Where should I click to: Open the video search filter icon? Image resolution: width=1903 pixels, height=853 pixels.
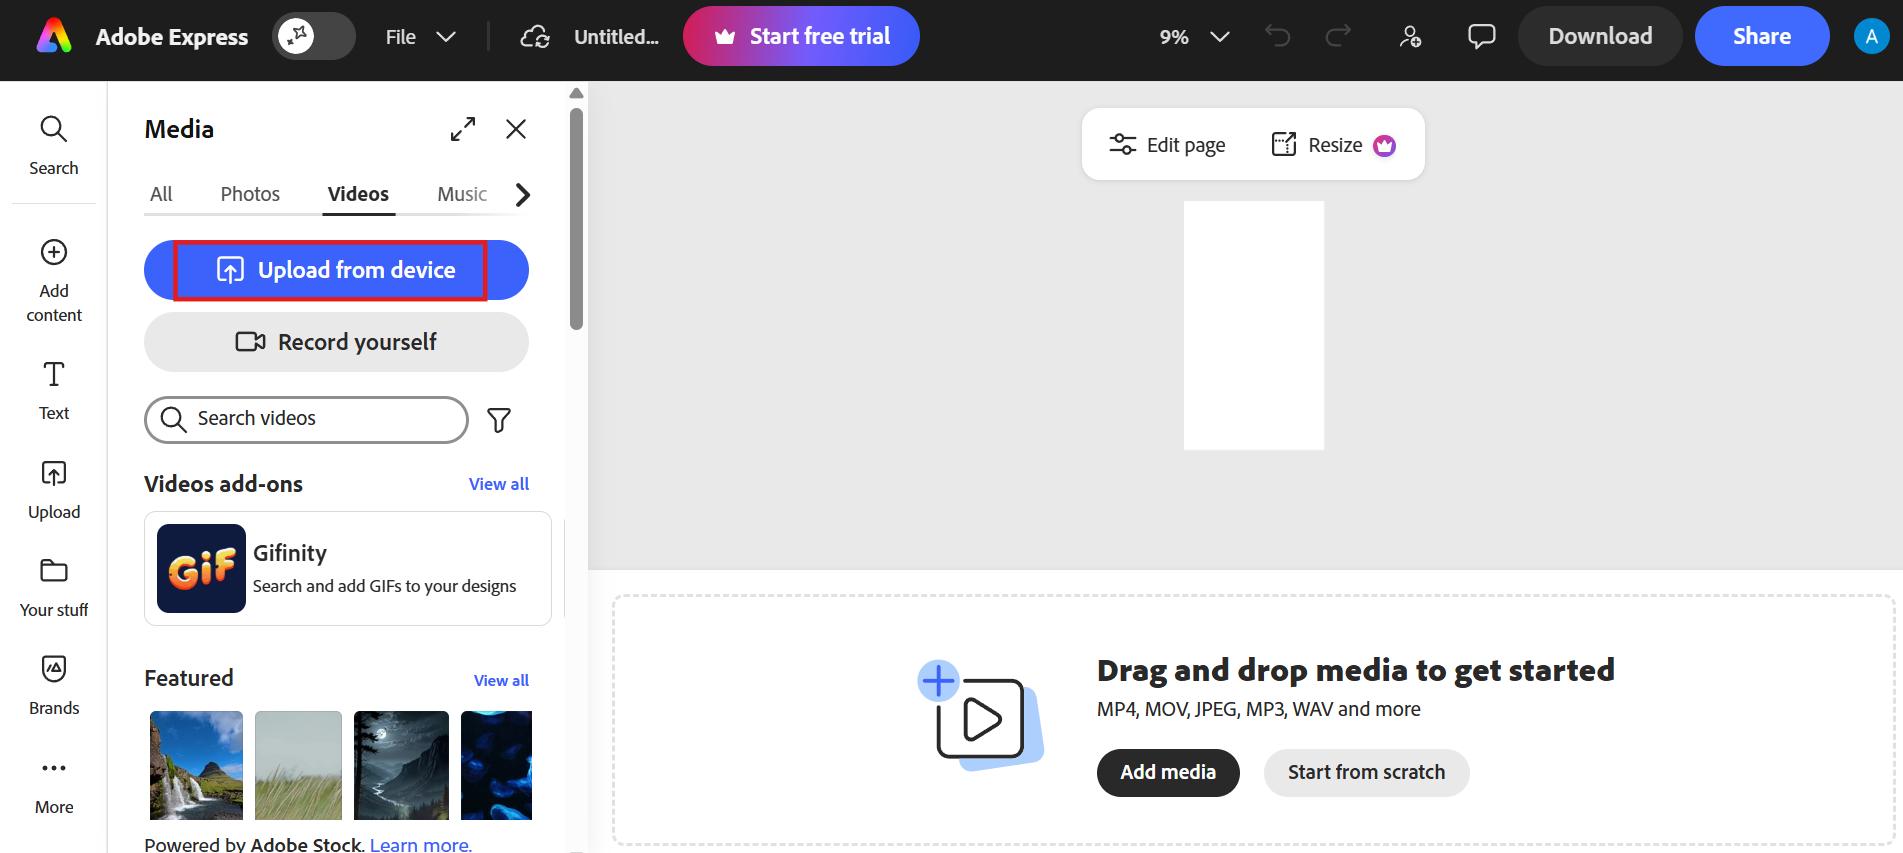pyautogui.click(x=499, y=420)
